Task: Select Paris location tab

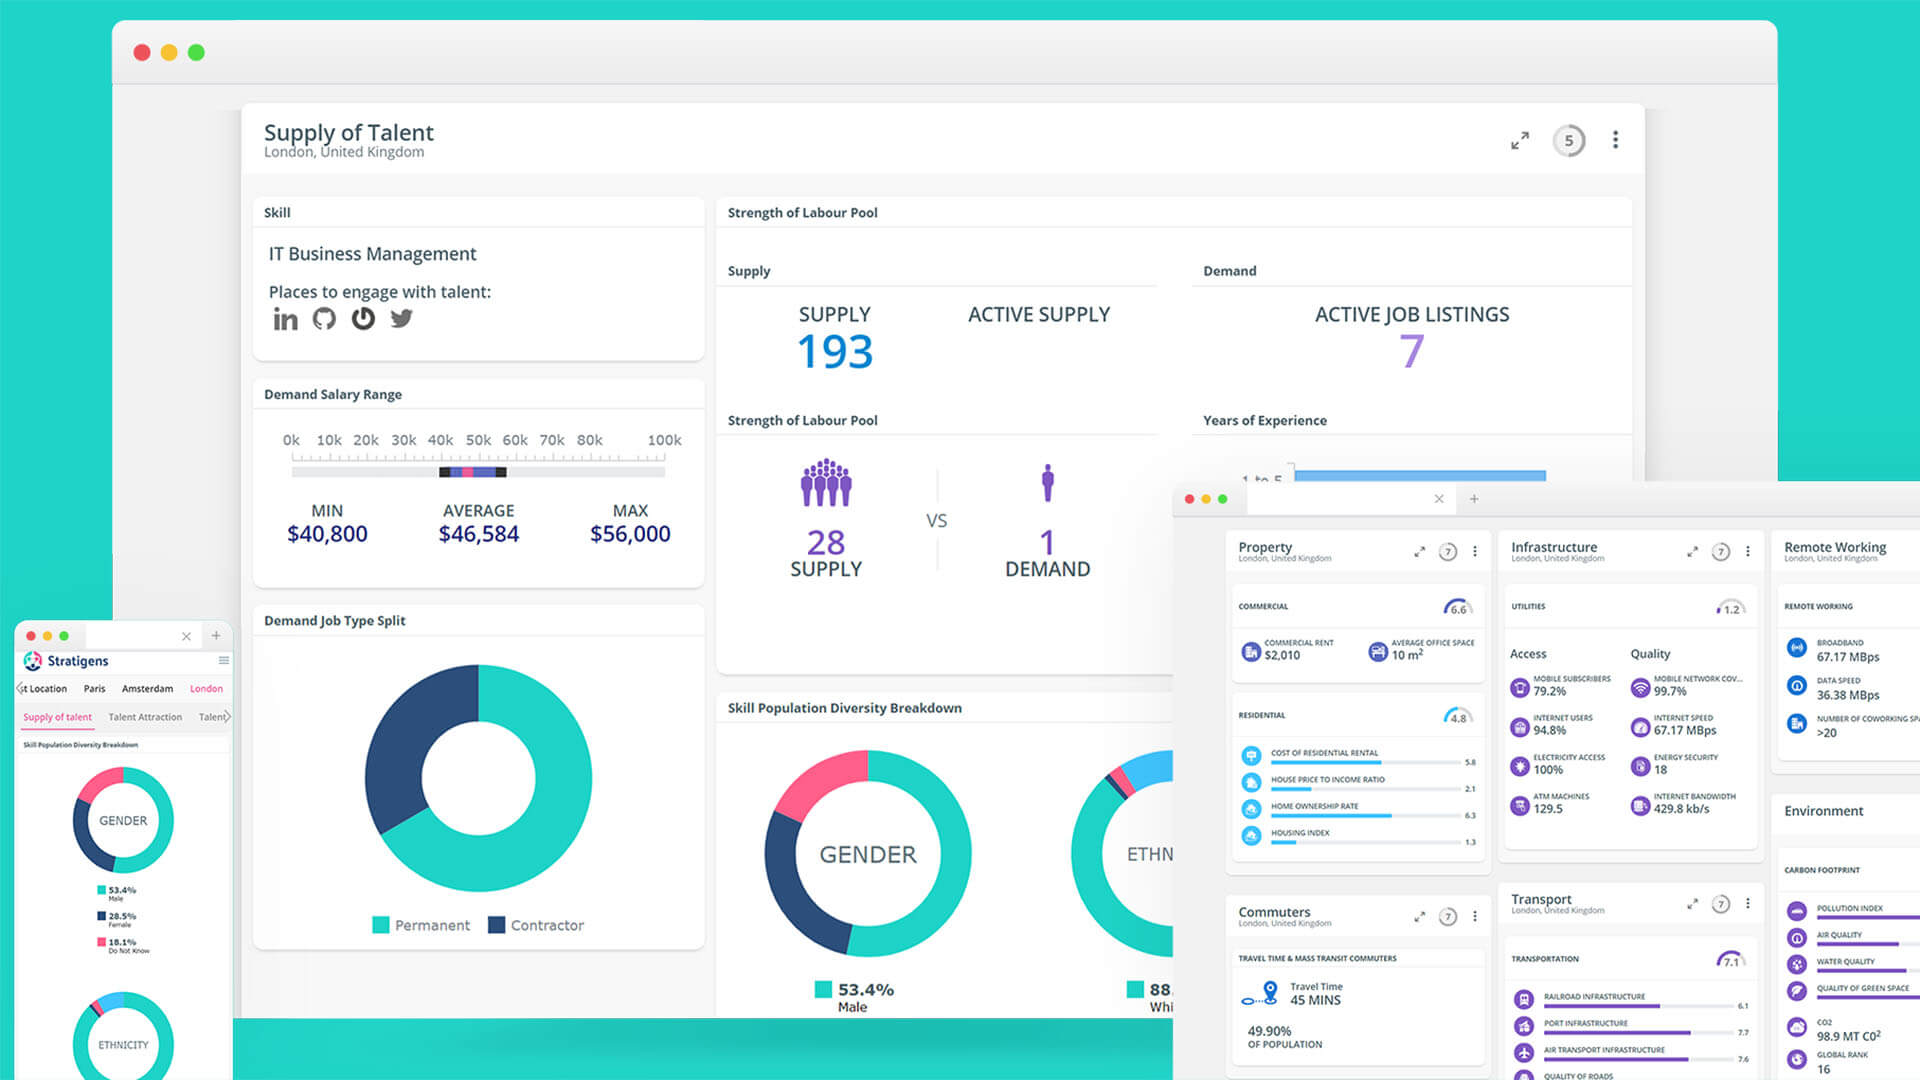Action: 94,689
